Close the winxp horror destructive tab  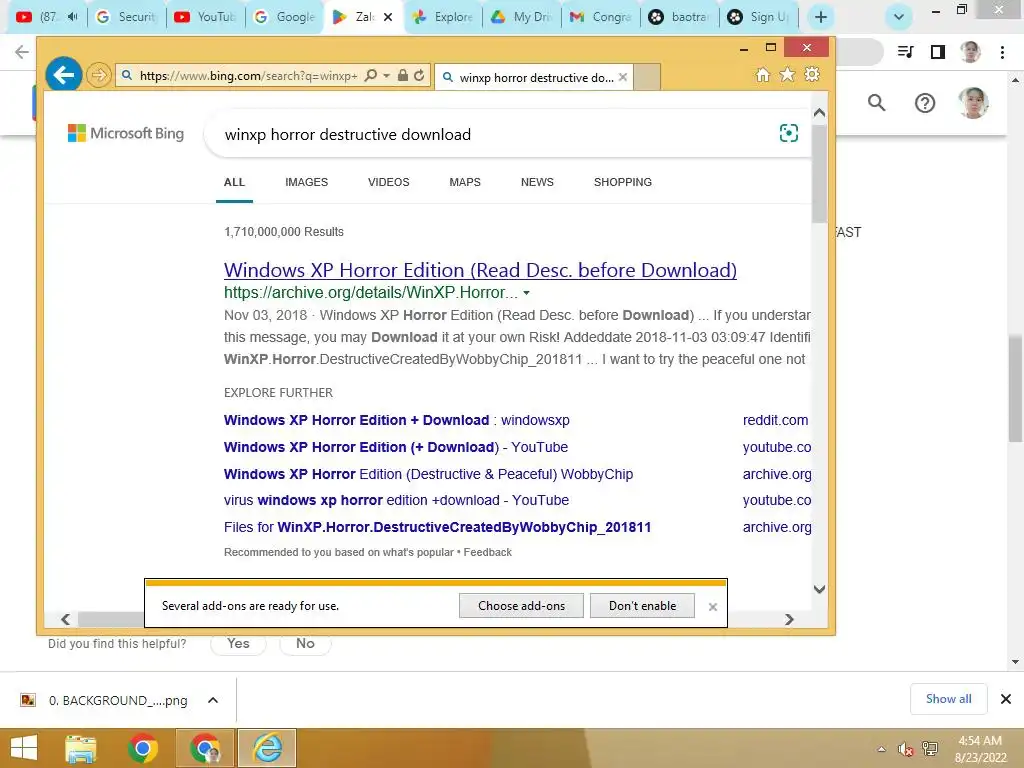click(623, 77)
